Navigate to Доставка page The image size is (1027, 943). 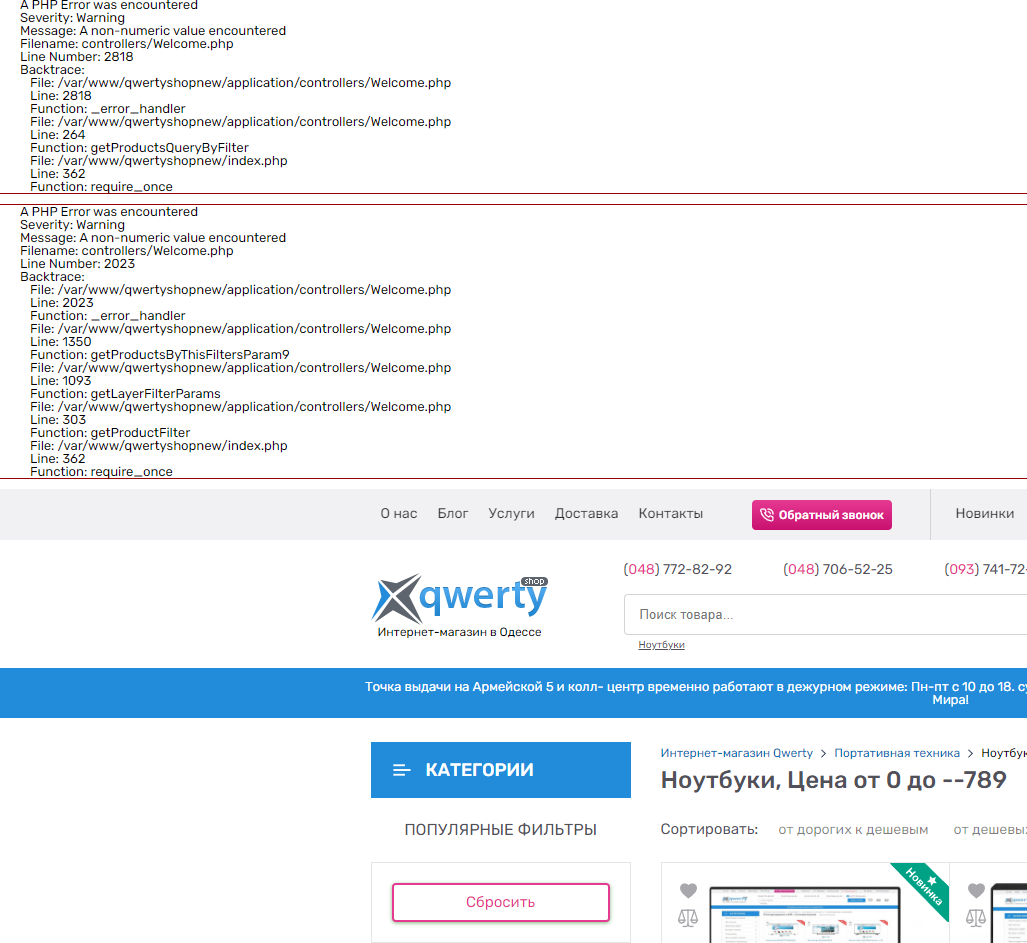[586, 514]
